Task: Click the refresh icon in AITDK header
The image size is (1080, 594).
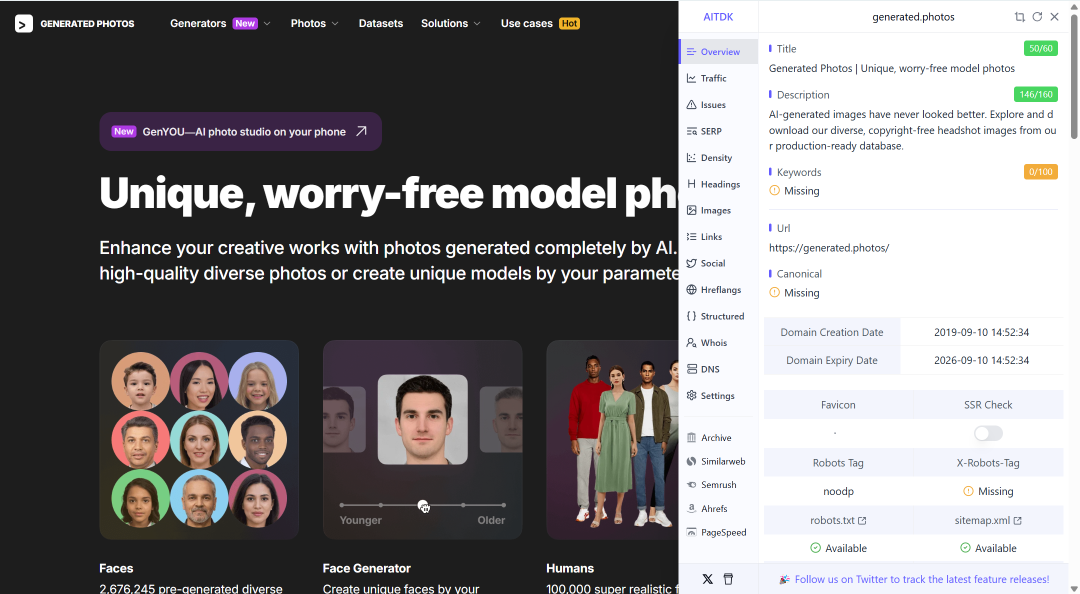Action: point(1037,17)
